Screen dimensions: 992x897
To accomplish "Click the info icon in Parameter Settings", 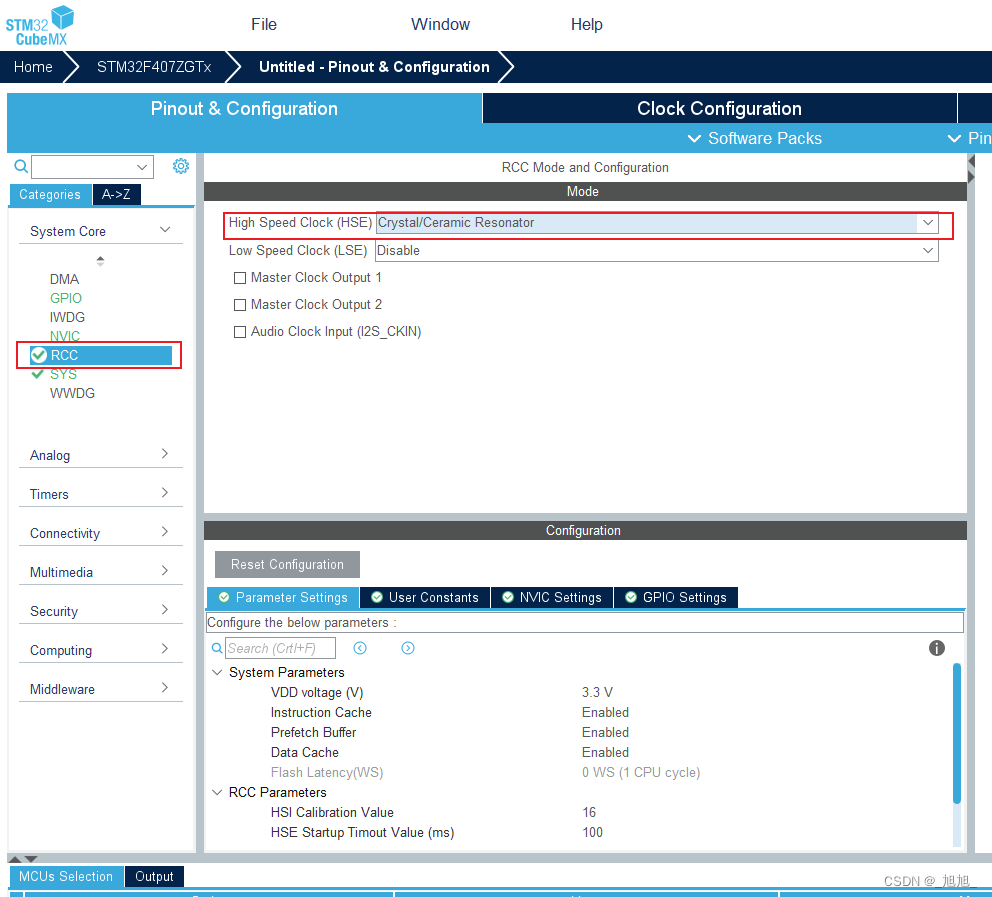I will pyautogui.click(x=936, y=648).
